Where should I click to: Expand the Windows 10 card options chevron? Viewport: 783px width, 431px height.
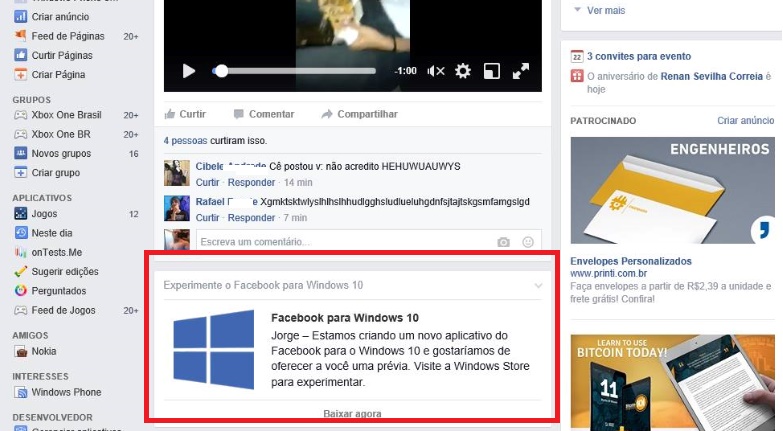coord(539,286)
